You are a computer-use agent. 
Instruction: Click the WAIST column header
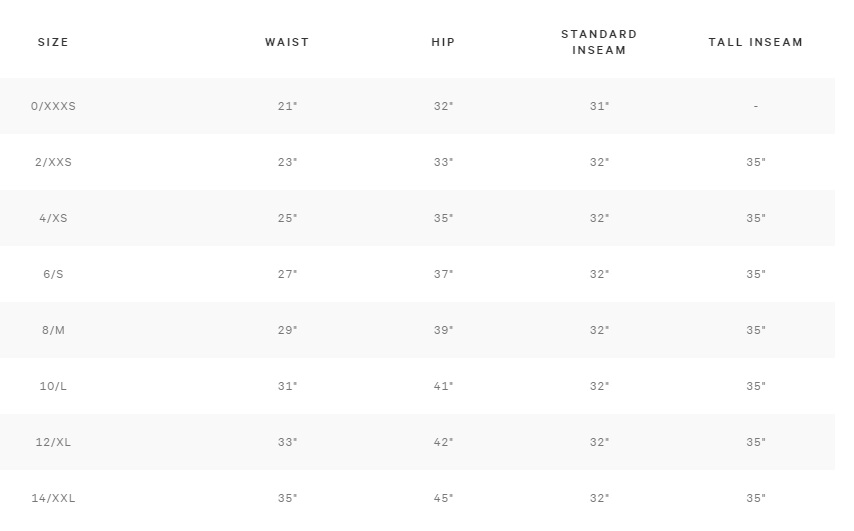click(x=287, y=42)
